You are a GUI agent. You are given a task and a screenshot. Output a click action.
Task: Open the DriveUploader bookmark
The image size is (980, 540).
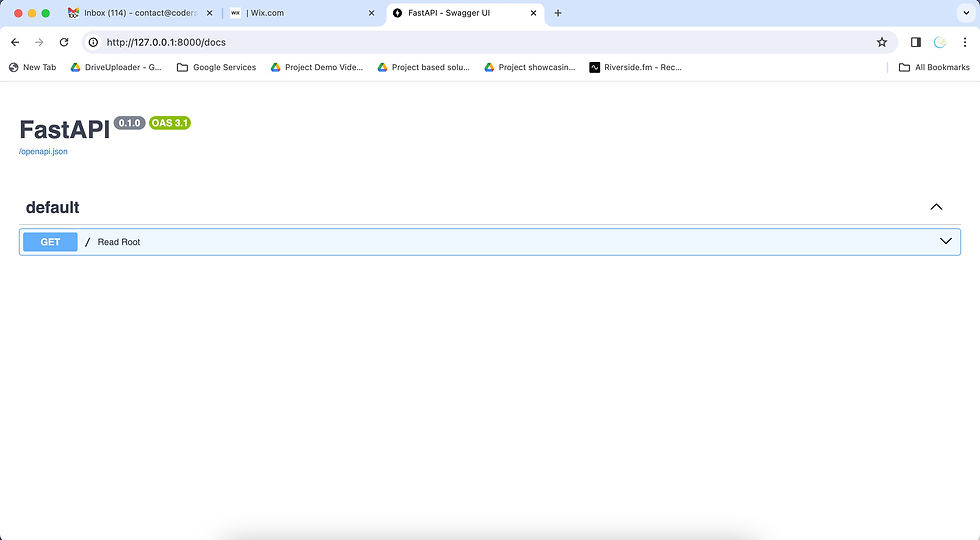click(x=116, y=67)
